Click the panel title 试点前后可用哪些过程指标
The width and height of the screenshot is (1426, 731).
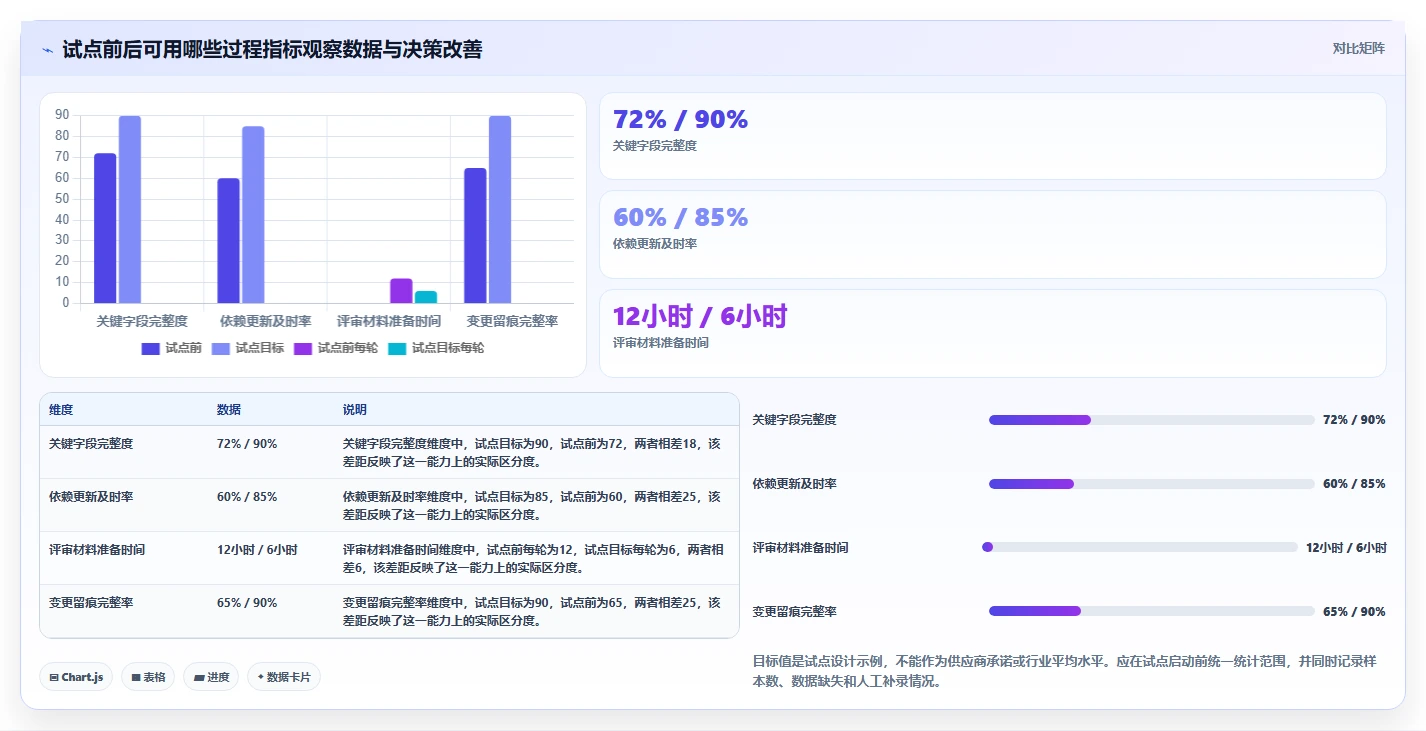click(x=272, y=49)
